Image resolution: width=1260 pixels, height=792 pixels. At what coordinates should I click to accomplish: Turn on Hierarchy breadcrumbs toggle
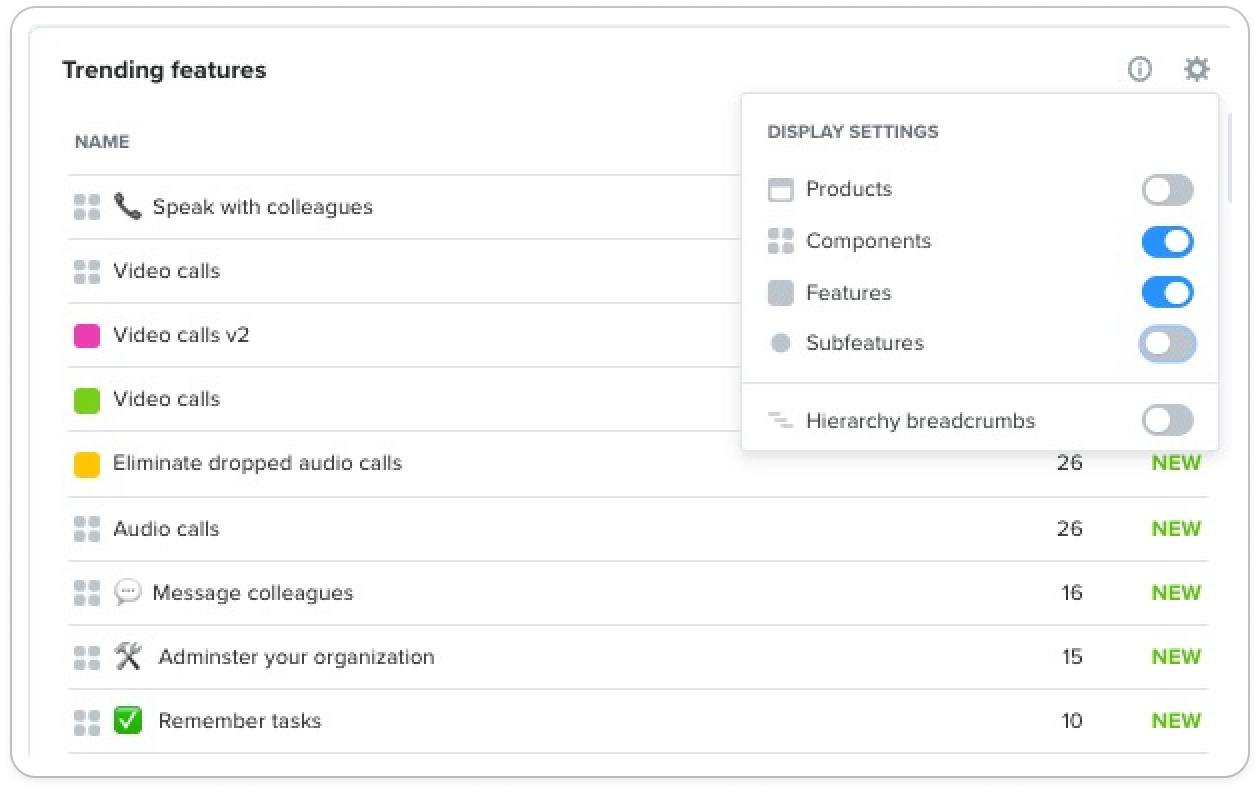tap(1168, 420)
